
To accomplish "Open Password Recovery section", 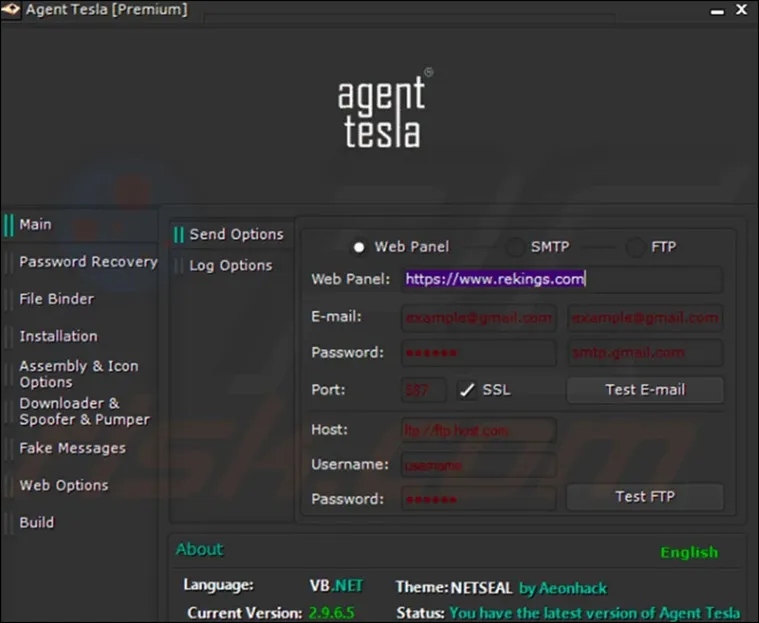I will (x=88, y=262).
